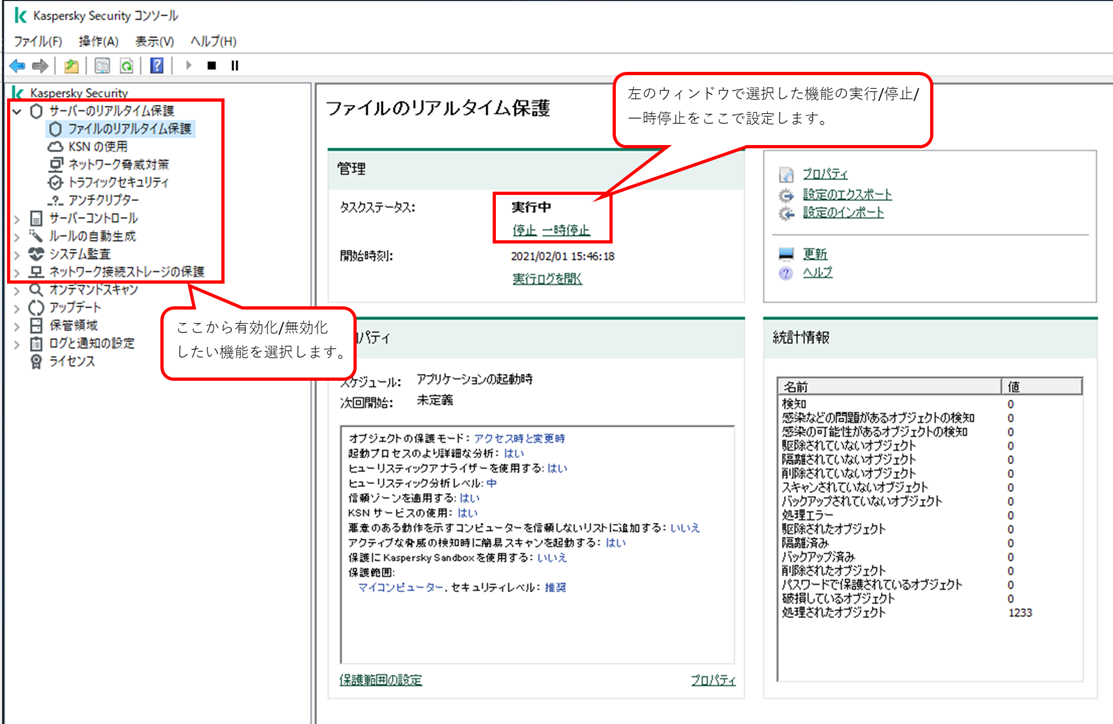The height and width of the screenshot is (724, 1113).
Task: Click the 停止 link under task status
Action: pyautogui.click(x=524, y=230)
